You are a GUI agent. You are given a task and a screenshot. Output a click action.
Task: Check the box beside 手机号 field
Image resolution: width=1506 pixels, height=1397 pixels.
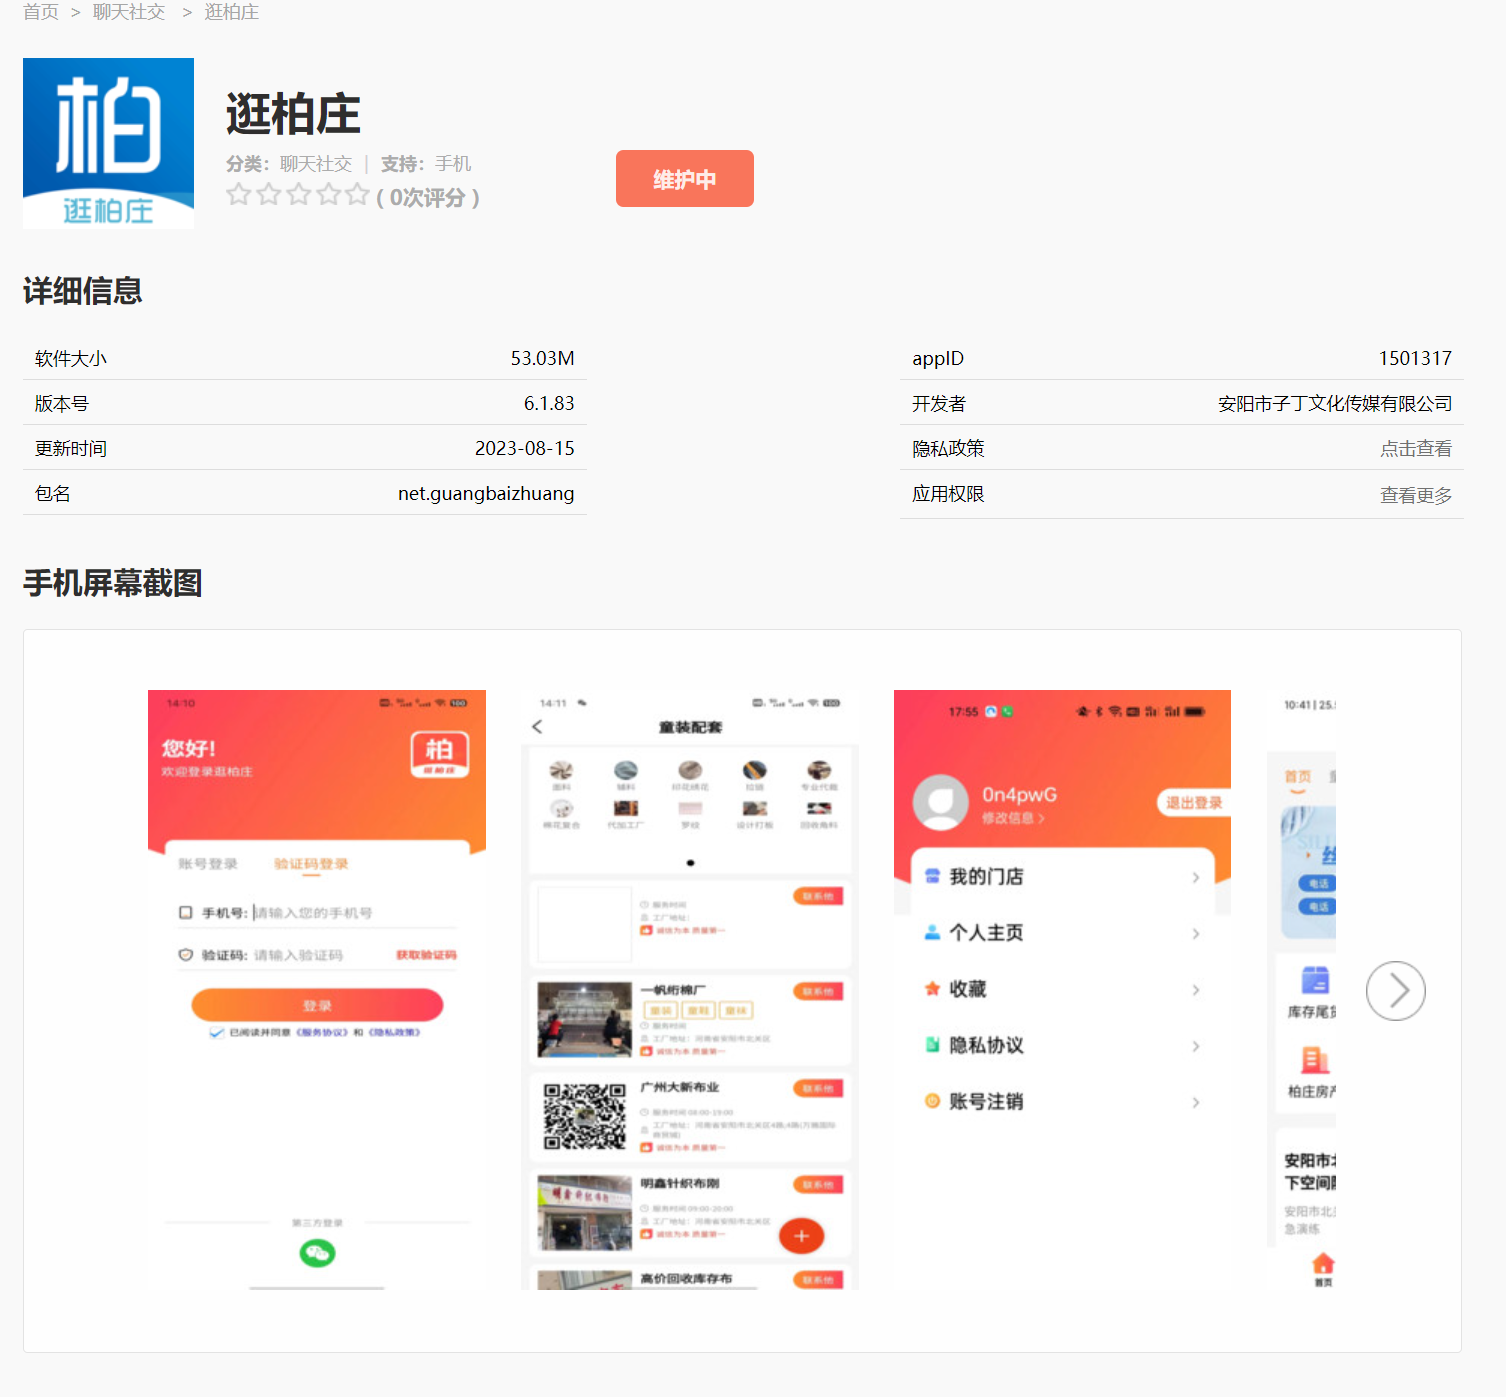[185, 913]
